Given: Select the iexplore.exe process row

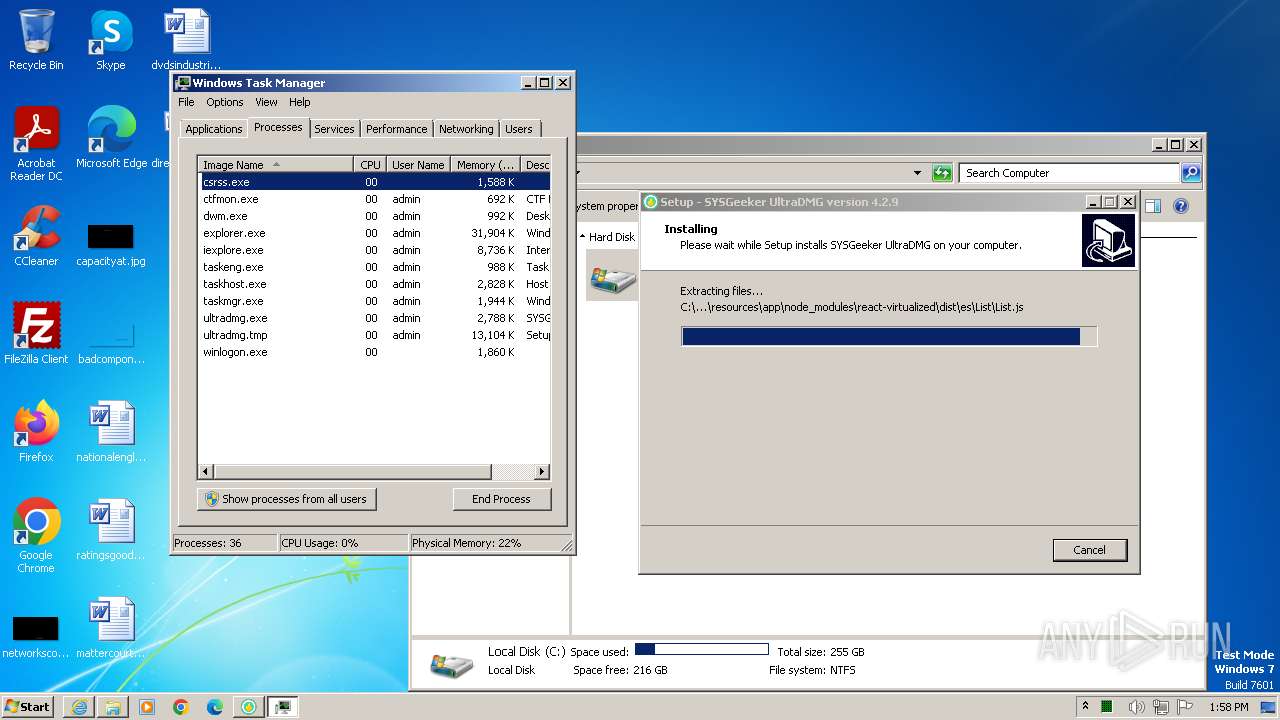Looking at the screenshot, I should click(x=374, y=250).
